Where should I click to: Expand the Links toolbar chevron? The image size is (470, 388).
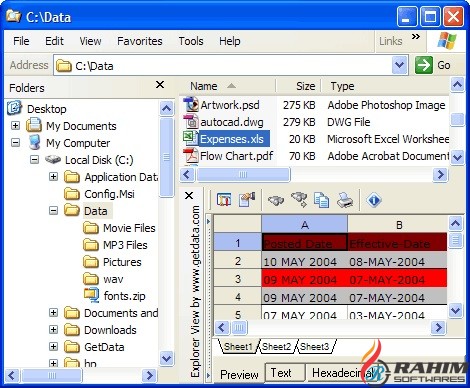point(415,36)
